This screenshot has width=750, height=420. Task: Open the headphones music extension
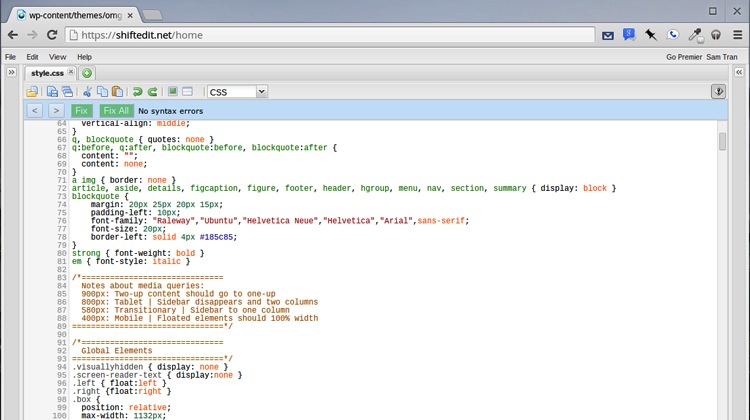716,35
